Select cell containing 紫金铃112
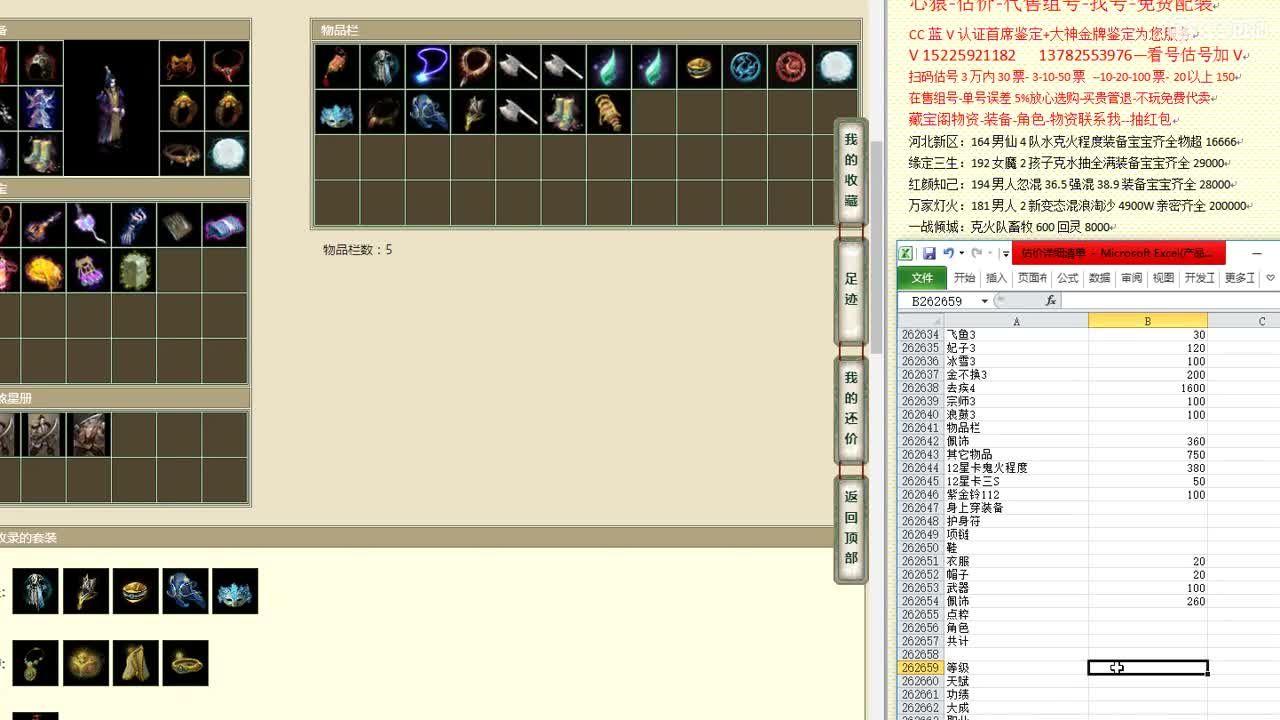This screenshot has height=720, width=1280. click(x=1016, y=495)
